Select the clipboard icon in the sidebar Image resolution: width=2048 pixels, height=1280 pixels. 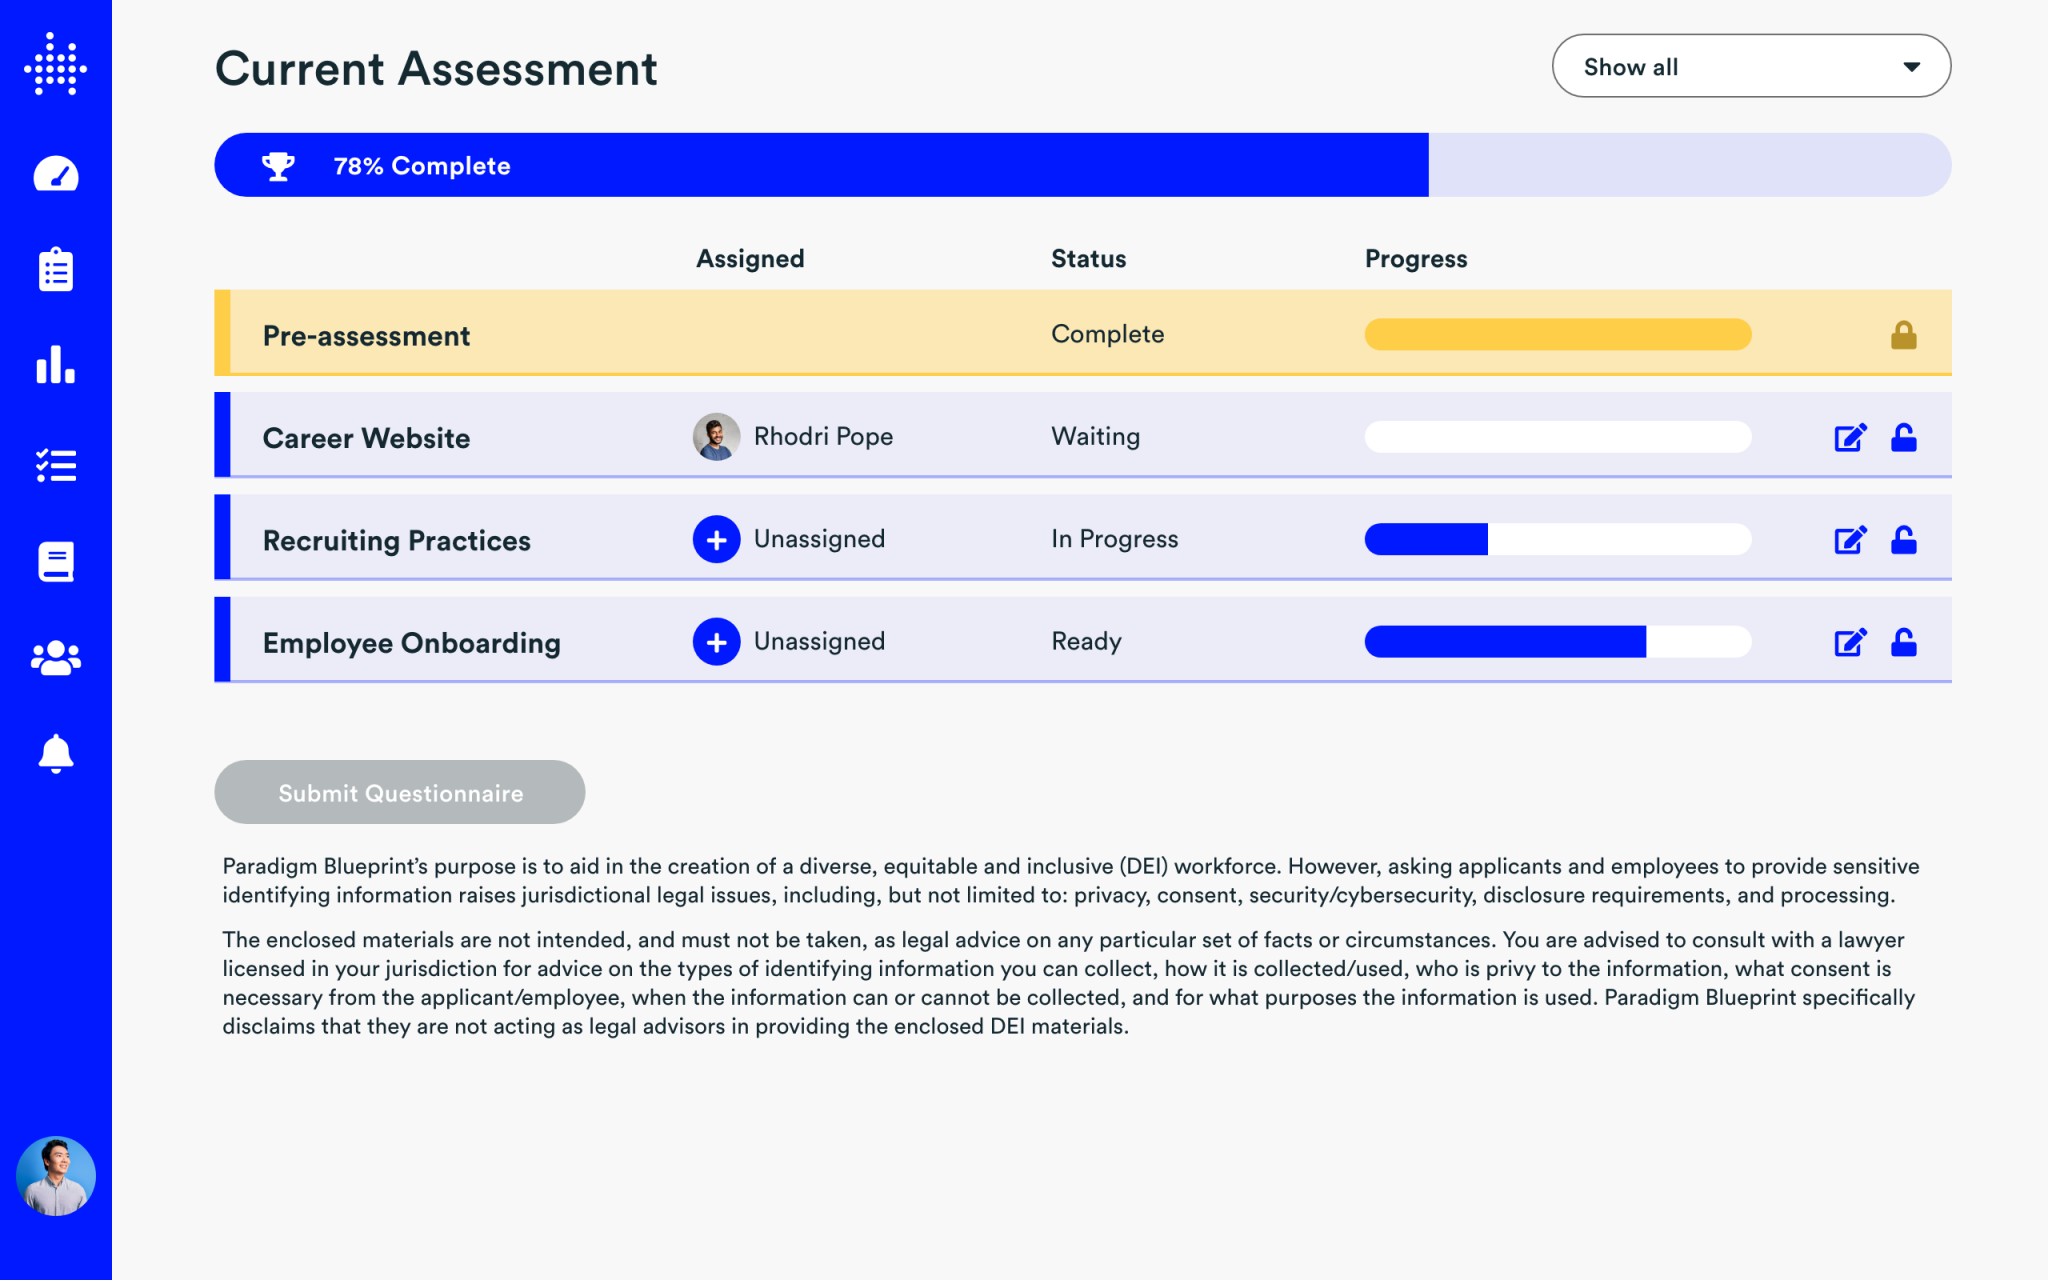pos(56,269)
